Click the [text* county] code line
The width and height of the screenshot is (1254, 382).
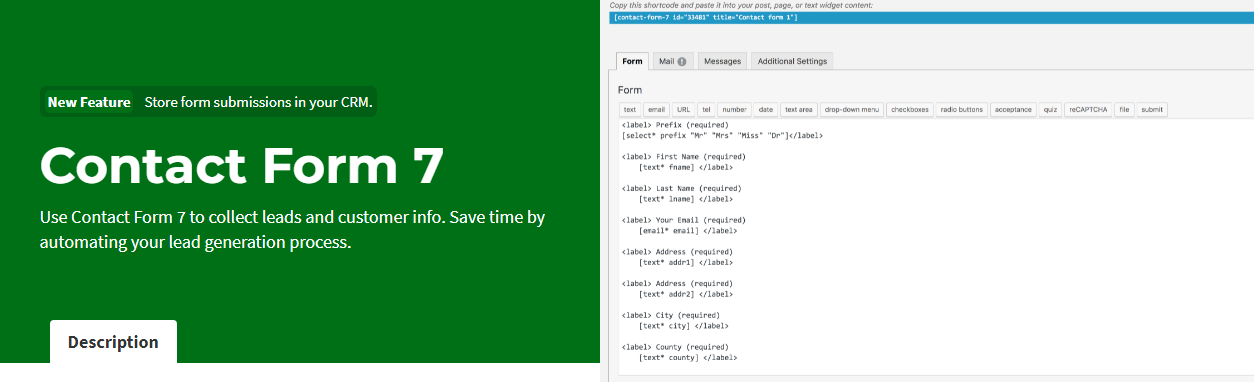click(x=687, y=357)
